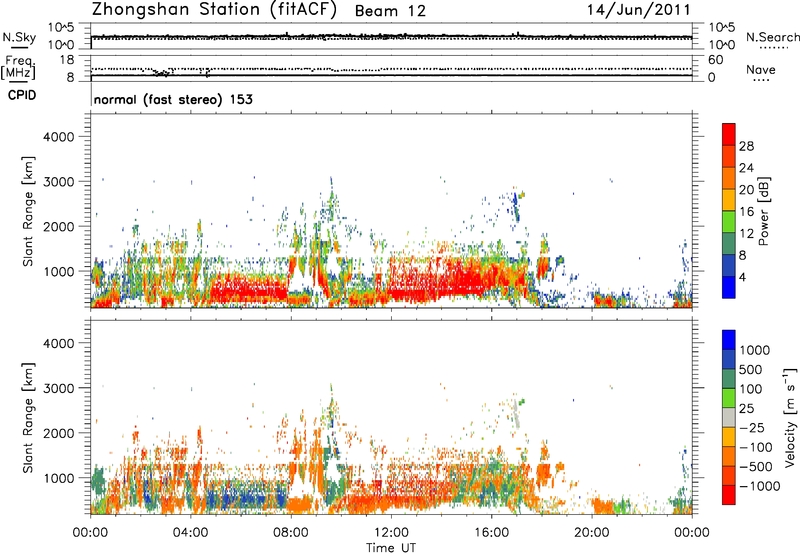
Task: Click "Slant Range [km]" label of power panel
Action: pos(28,211)
